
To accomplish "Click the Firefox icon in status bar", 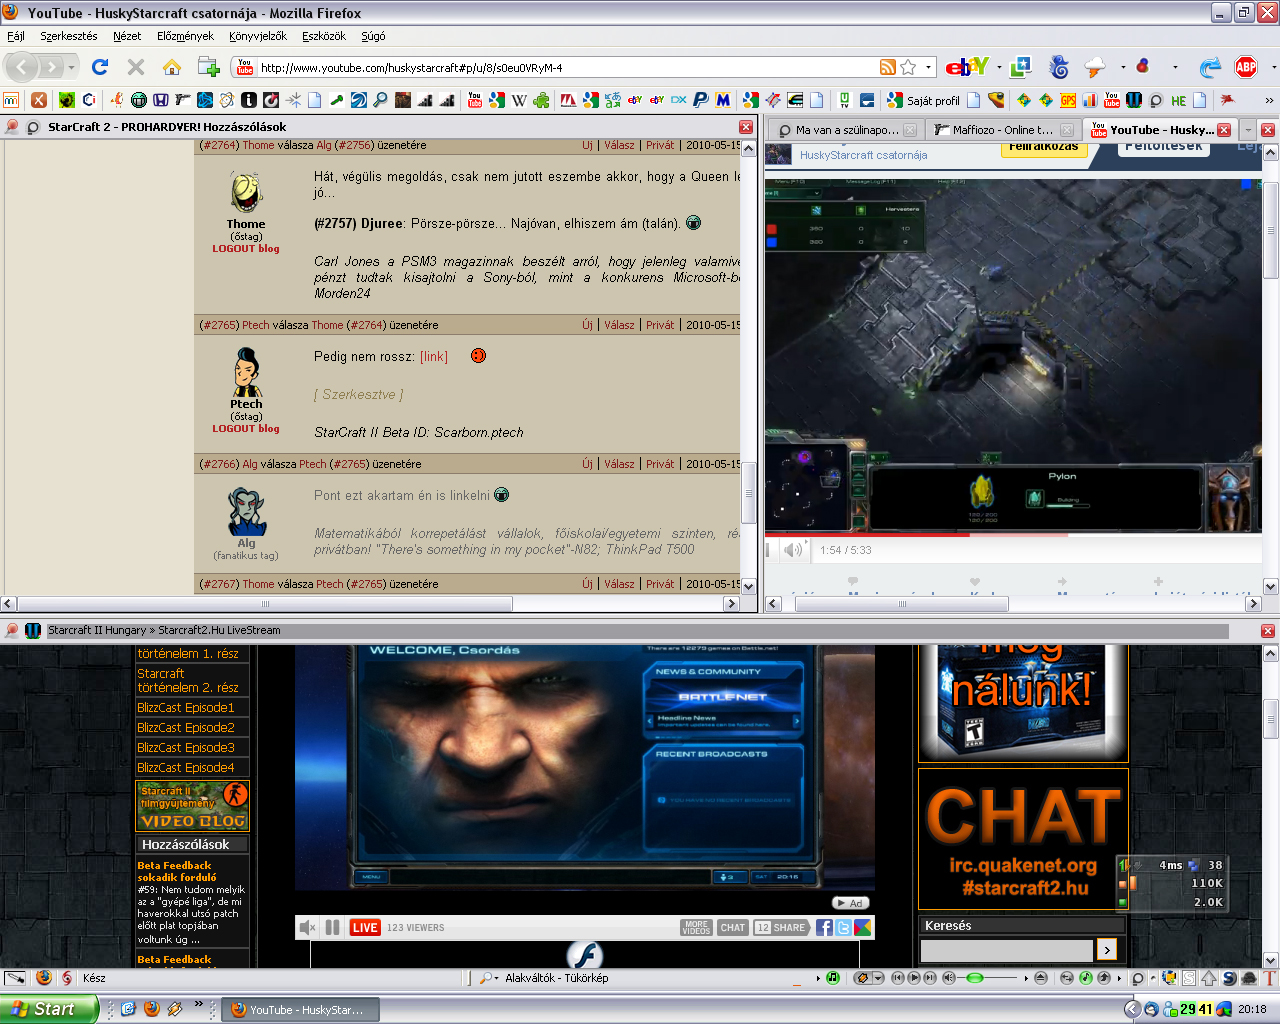I will (x=43, y=978).
